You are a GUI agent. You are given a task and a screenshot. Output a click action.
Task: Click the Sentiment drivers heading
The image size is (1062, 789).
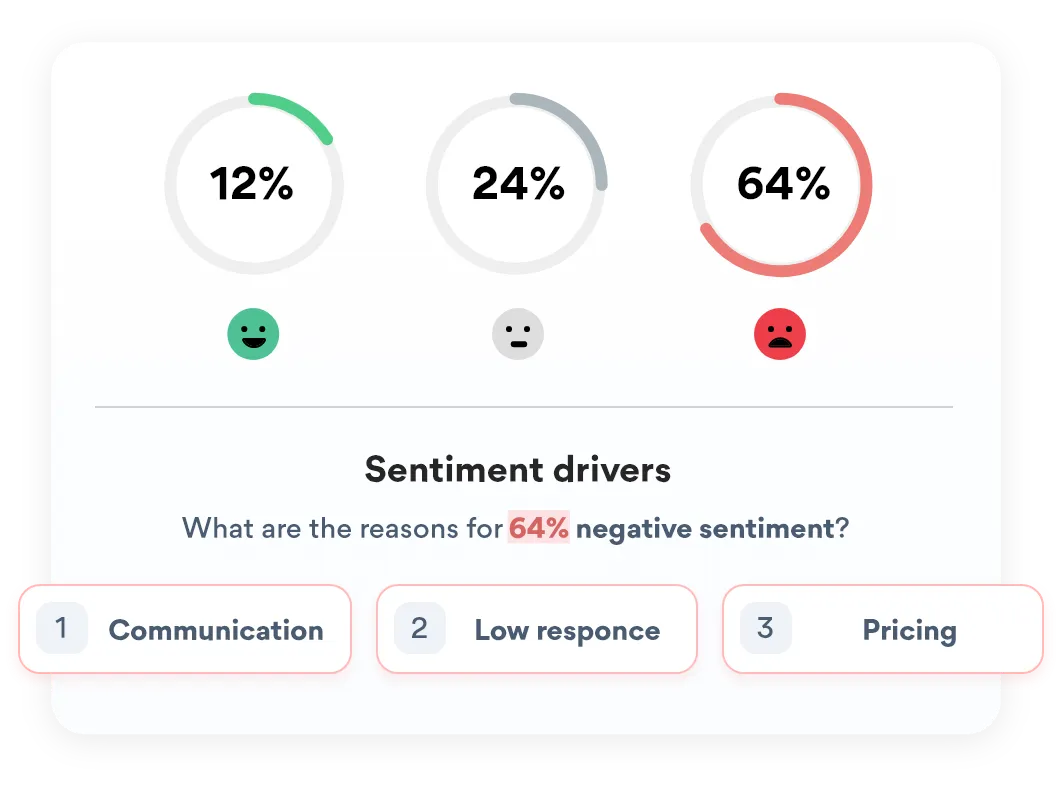coord(517,469)
